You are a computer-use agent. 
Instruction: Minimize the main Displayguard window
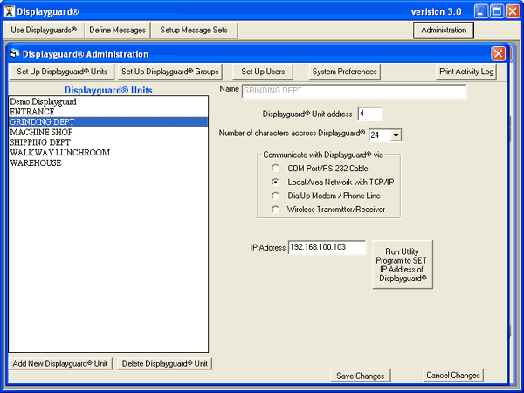[481, 11]
